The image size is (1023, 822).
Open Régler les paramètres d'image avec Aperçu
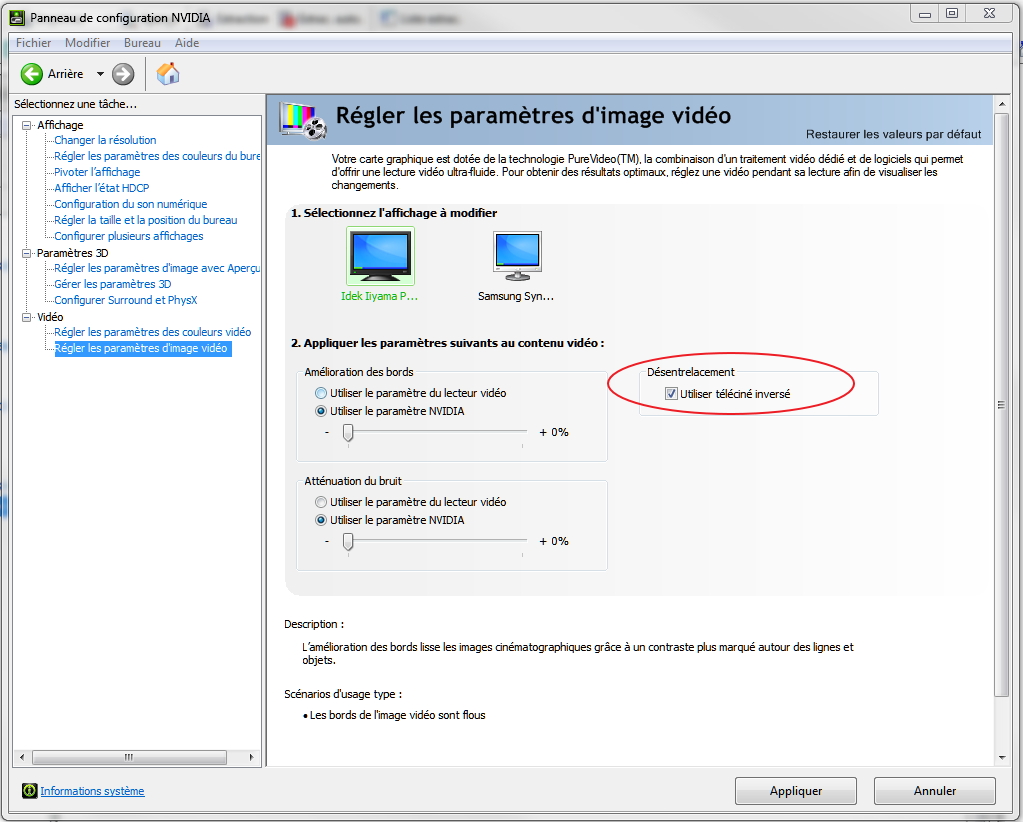[x=157, y=268]
